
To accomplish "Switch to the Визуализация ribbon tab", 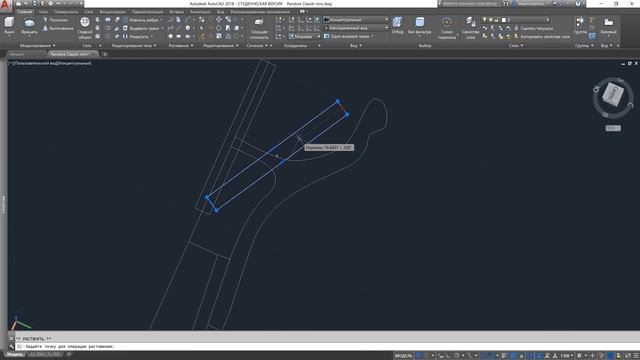I will pos(112,12).
